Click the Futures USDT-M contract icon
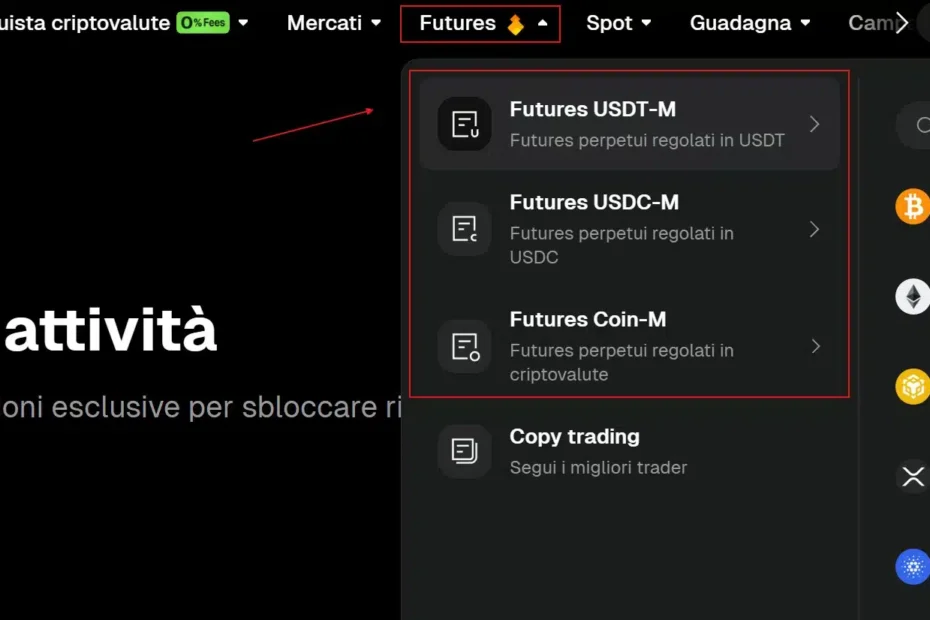The width and height of the screenshot is (930, 620). (464, 124)
